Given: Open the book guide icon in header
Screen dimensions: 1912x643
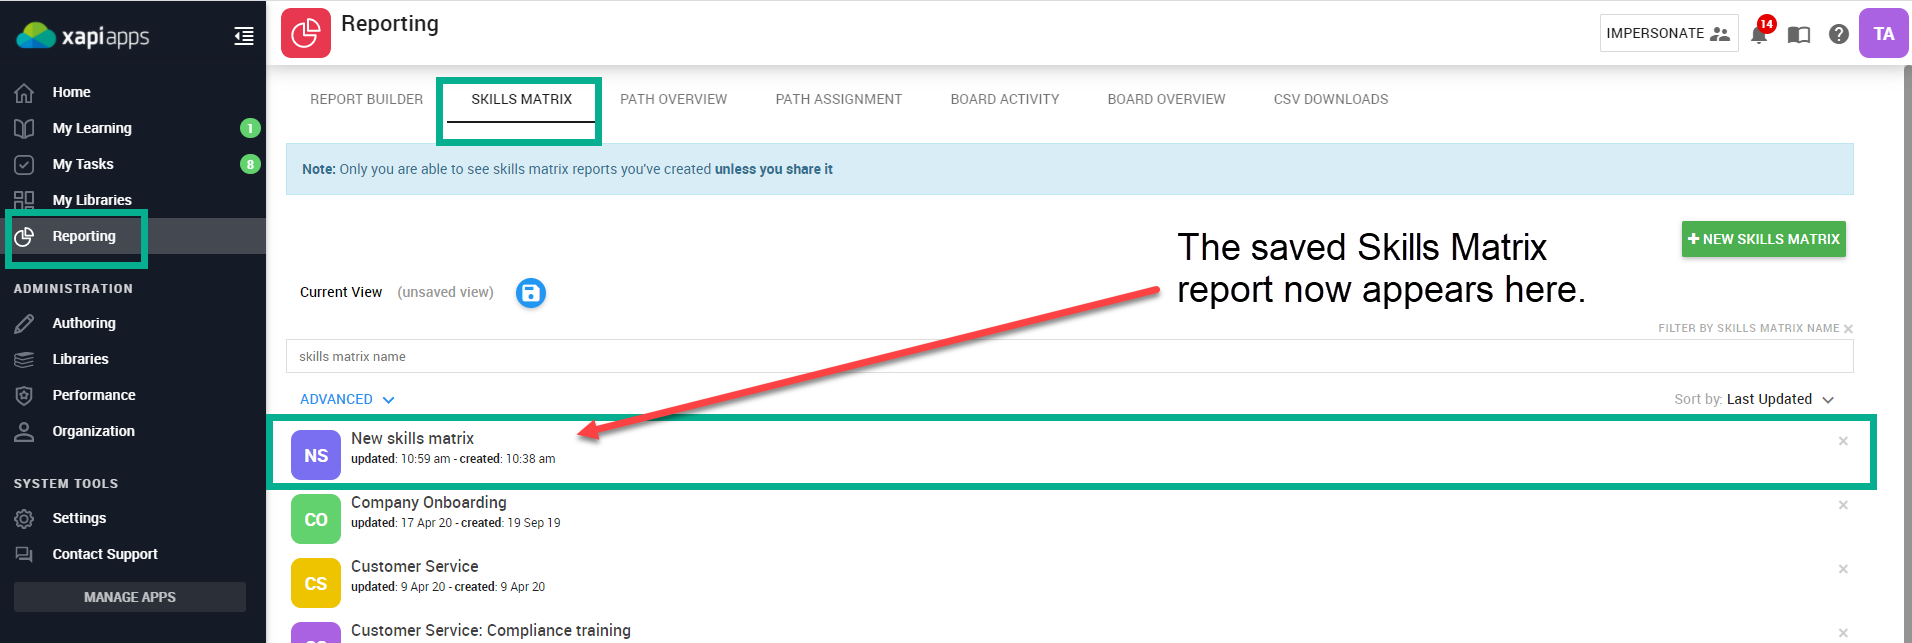Looking at the screenshot, I should [x=1799, y=35].
